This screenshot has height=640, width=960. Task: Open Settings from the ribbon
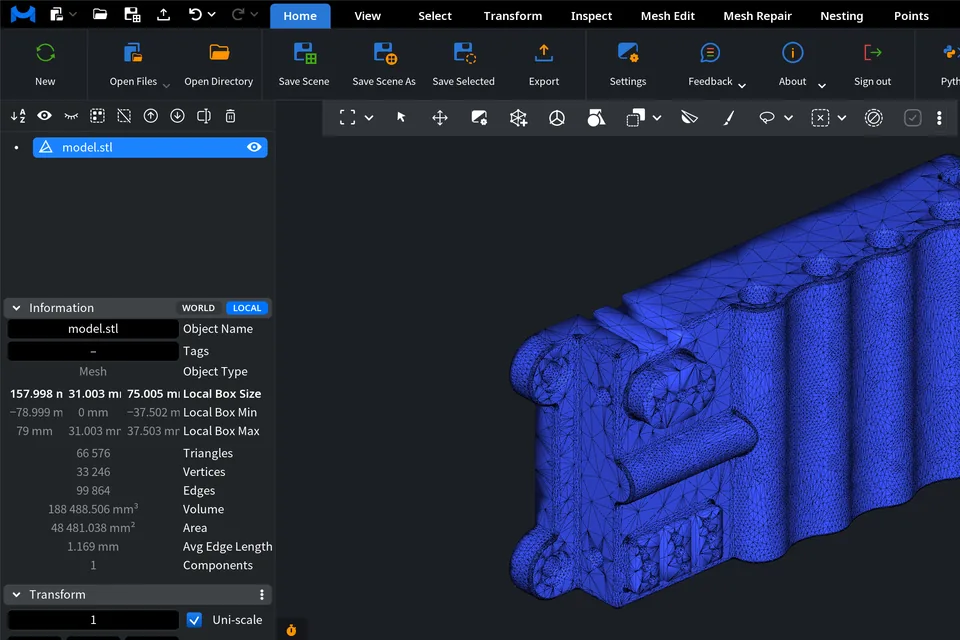[x=628, y=53]
